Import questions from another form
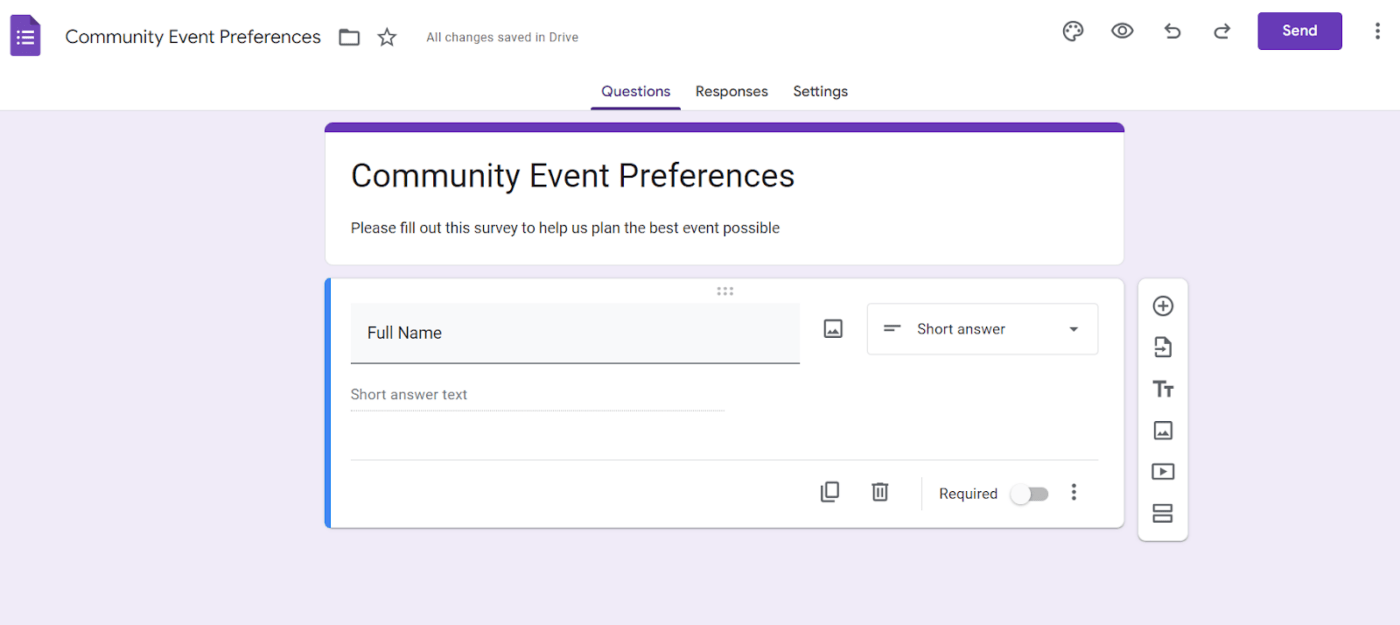1400x625 pixels. (x=1163, y=347)
